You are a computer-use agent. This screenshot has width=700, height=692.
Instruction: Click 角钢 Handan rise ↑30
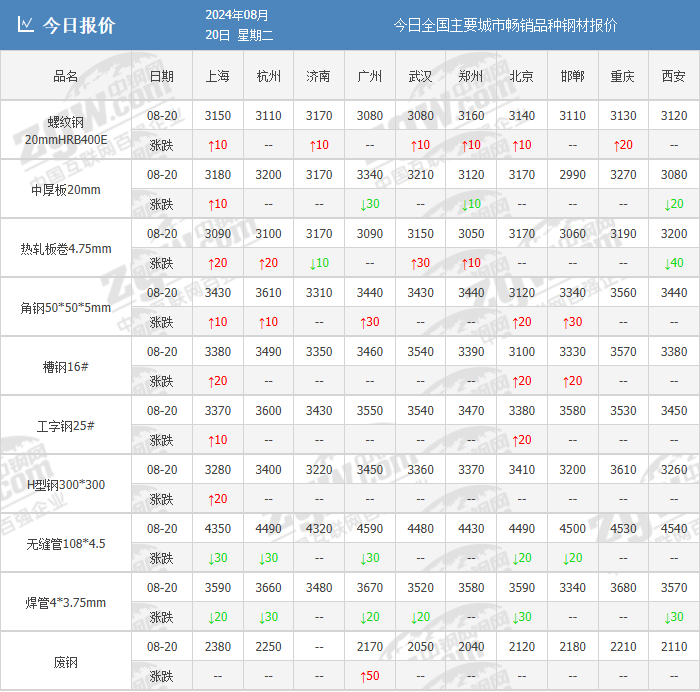click(572, 322)
